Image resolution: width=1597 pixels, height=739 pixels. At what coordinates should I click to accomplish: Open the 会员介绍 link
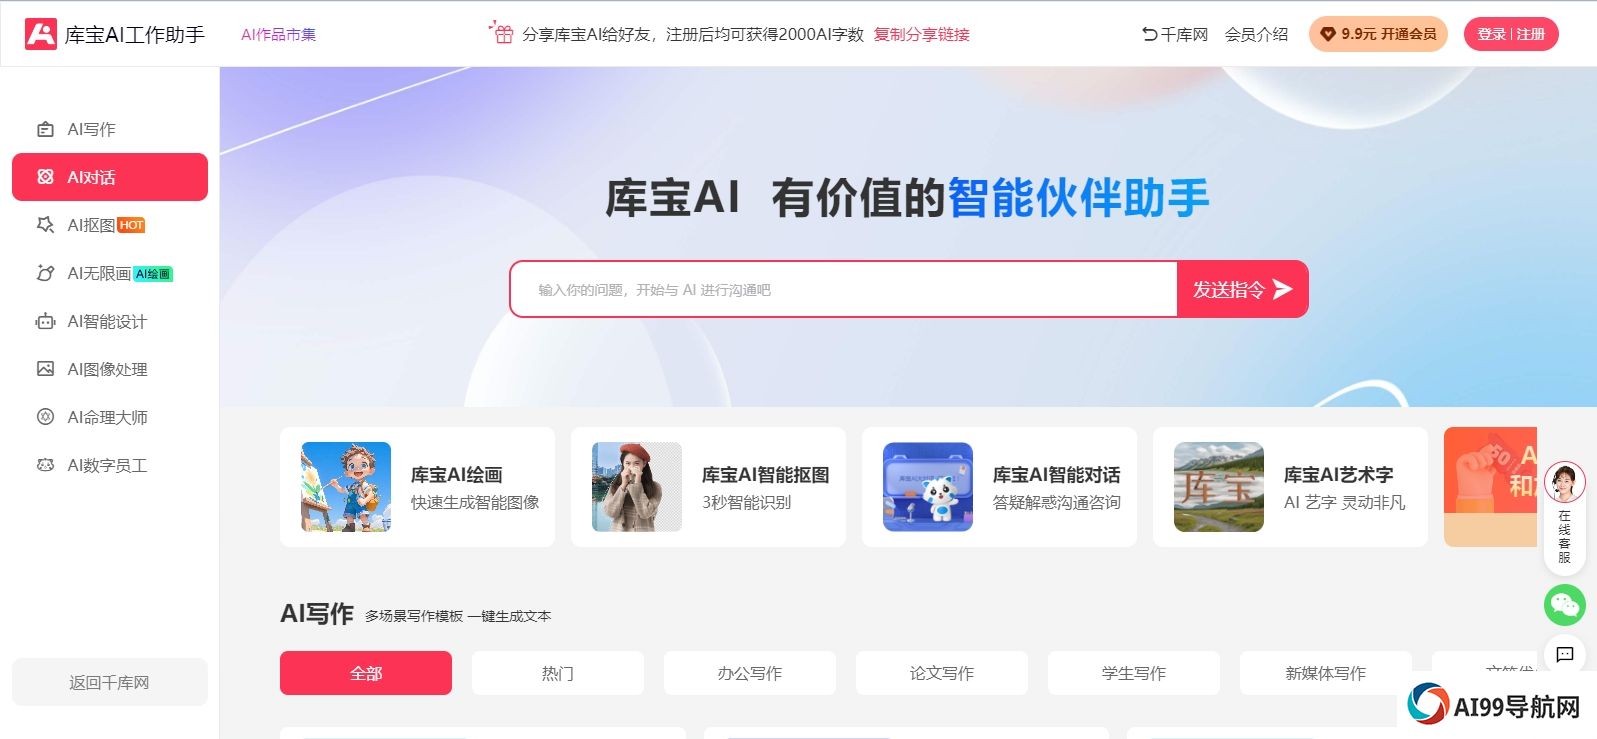[1257, 34]
